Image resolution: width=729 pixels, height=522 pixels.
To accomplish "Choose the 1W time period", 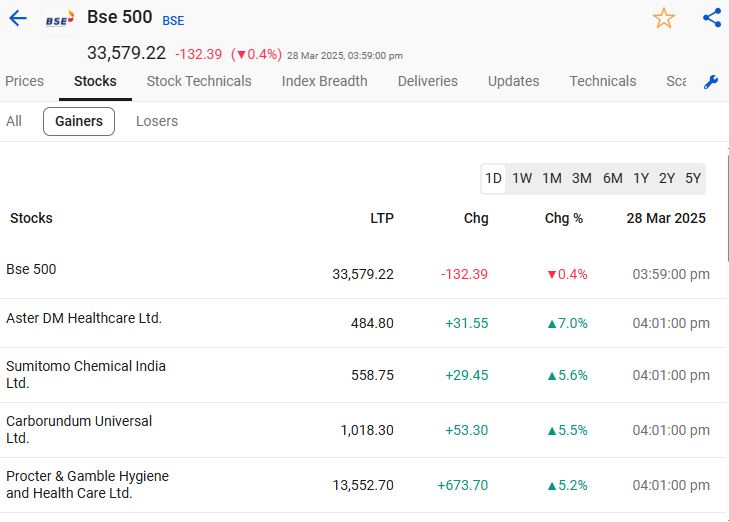I will (x=522, y=178).
